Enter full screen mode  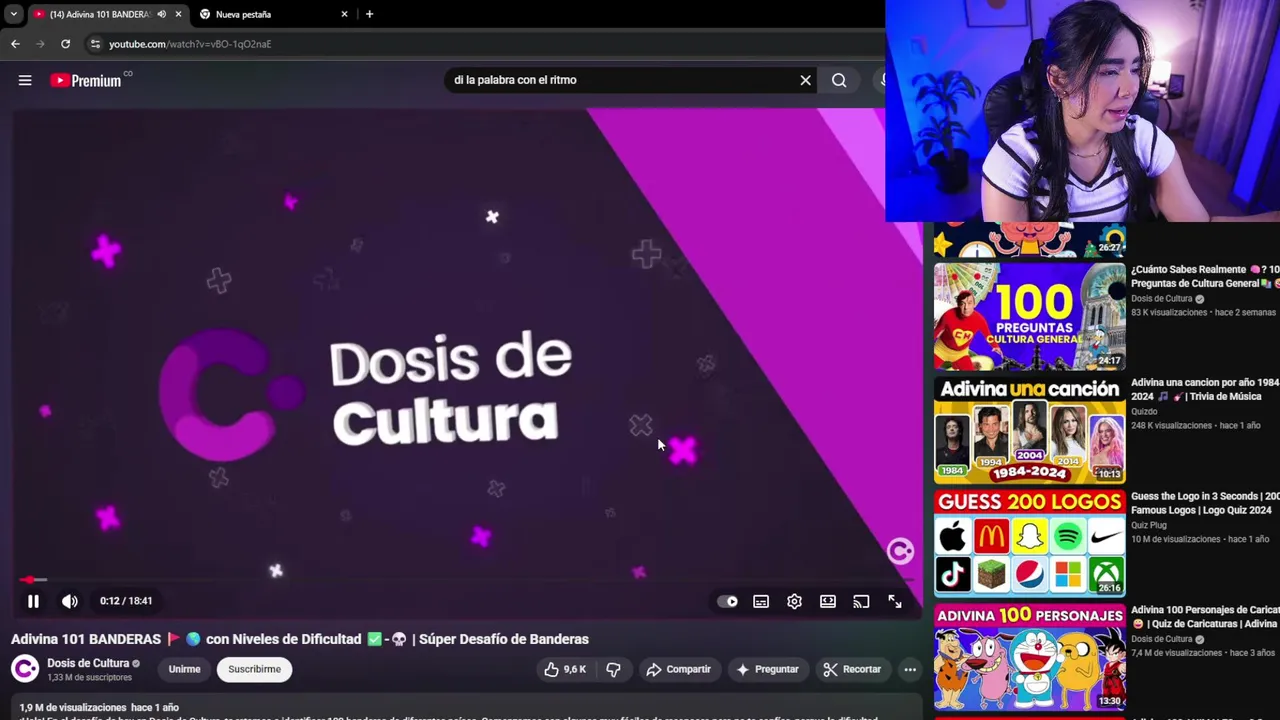click(895, 601)
